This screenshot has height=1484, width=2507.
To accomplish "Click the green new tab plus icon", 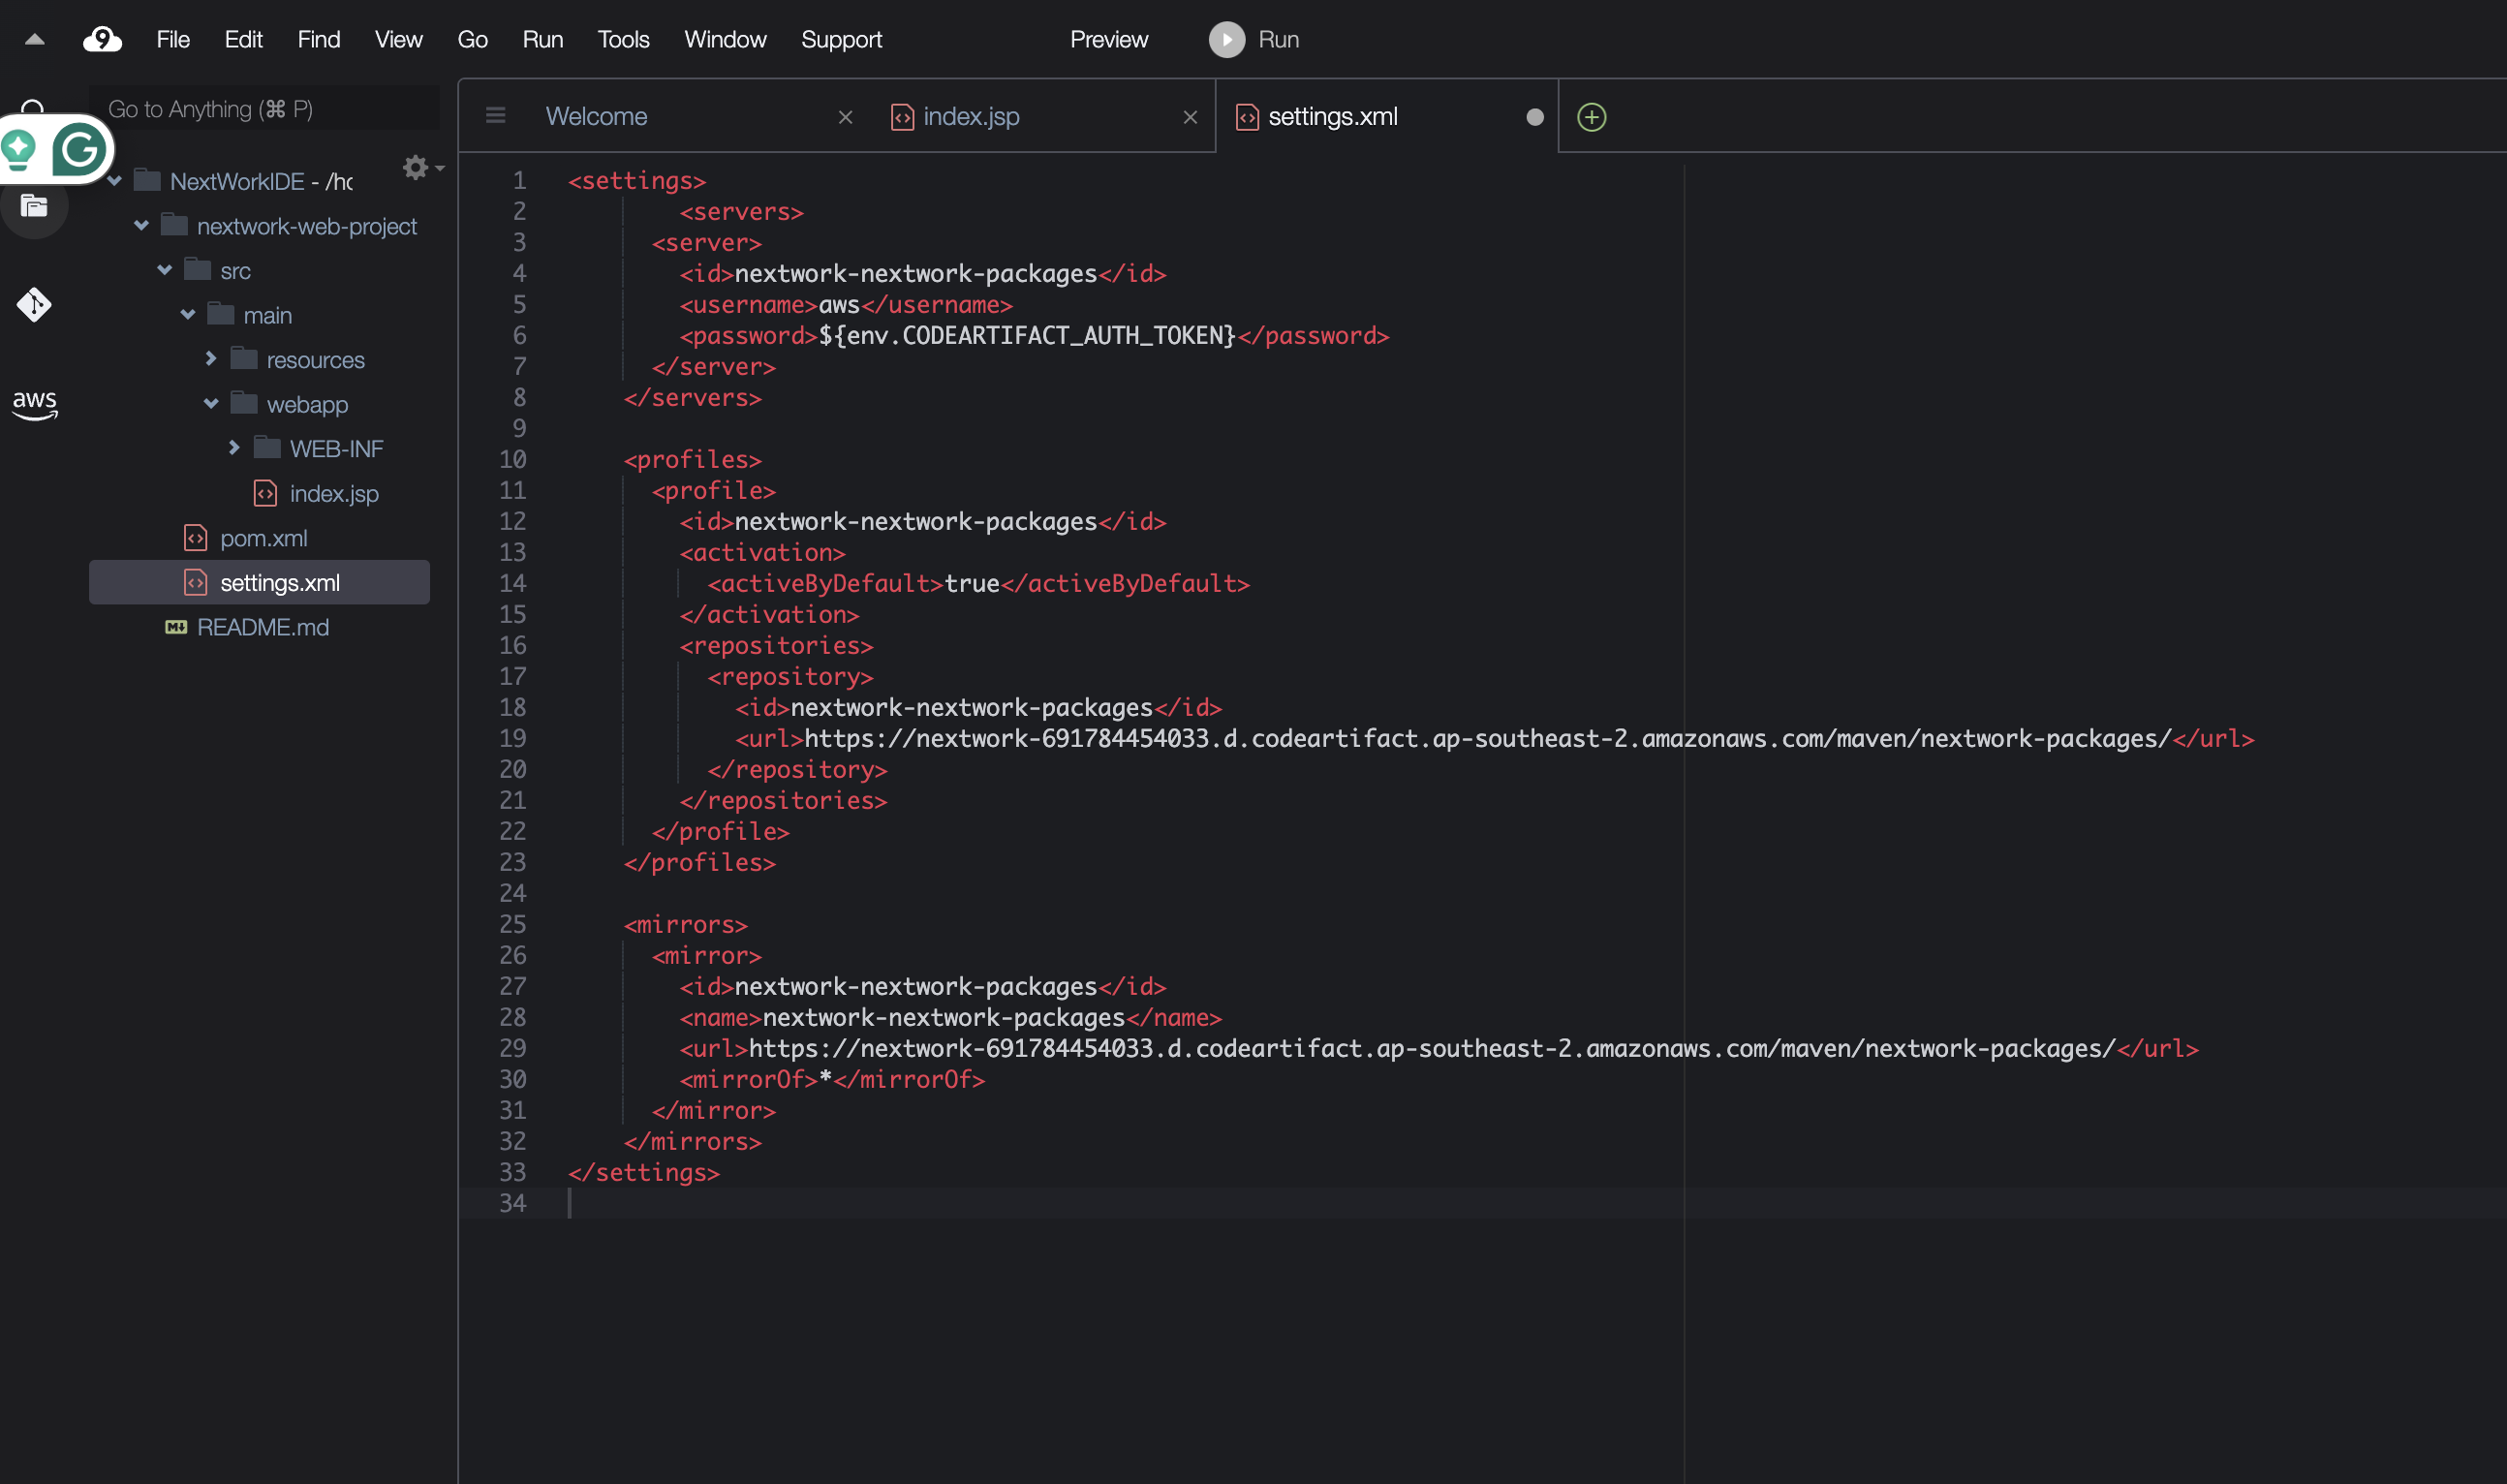I will 1591,117.
